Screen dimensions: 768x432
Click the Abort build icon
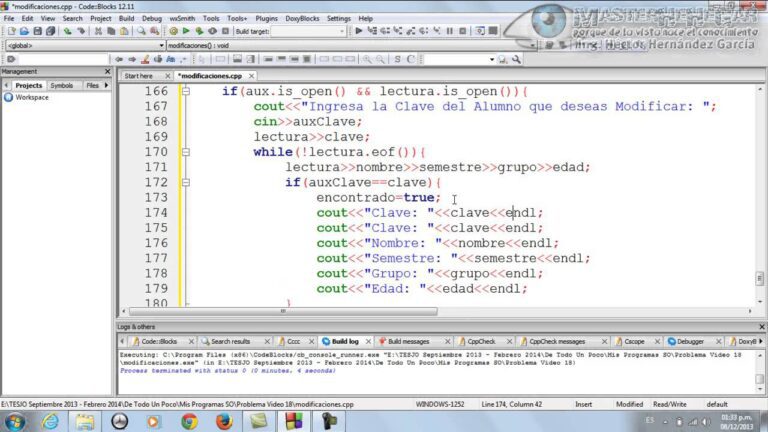(x=225, y=31)
